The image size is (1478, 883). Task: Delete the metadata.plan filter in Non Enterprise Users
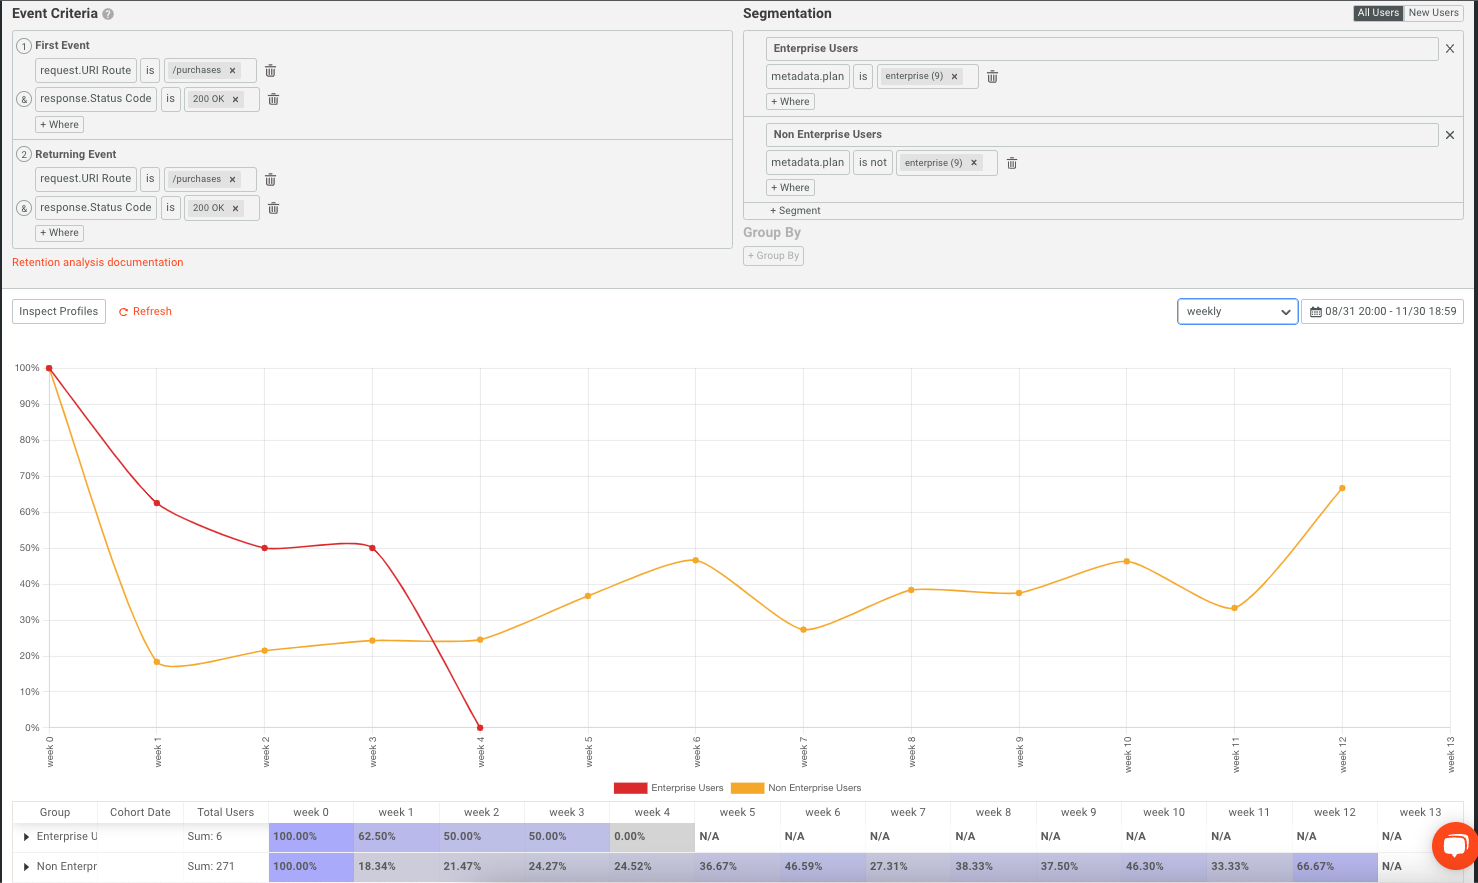tap(1011, 162)
